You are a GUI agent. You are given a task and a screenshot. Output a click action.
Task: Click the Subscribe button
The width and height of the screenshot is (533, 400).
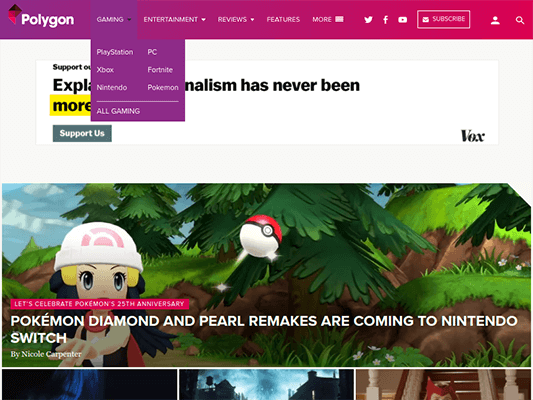[x=444, y=19]
